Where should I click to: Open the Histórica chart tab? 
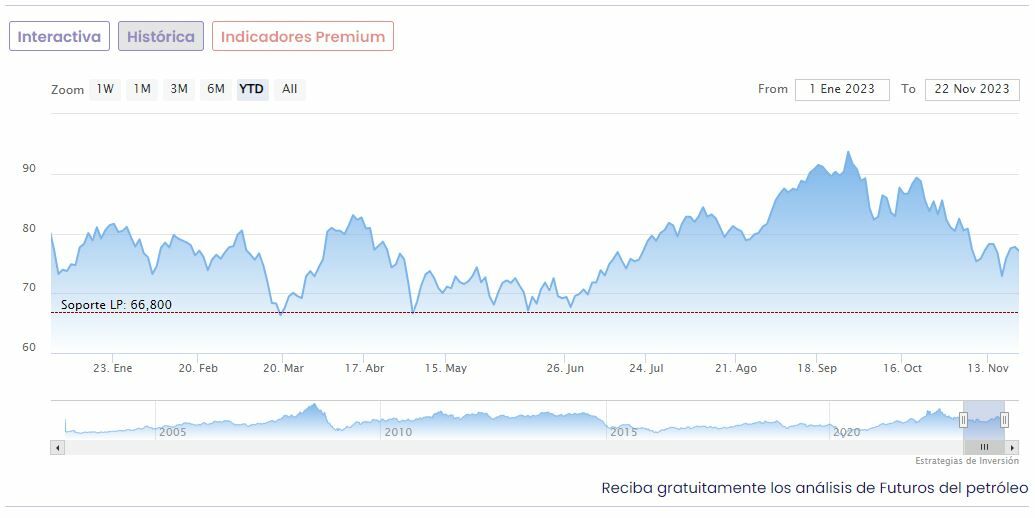161,37
